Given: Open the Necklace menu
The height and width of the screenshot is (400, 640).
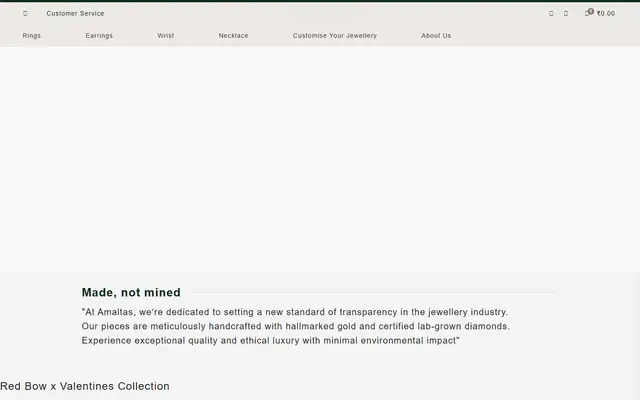Looking at the screenshot, I should click(233, 36).
